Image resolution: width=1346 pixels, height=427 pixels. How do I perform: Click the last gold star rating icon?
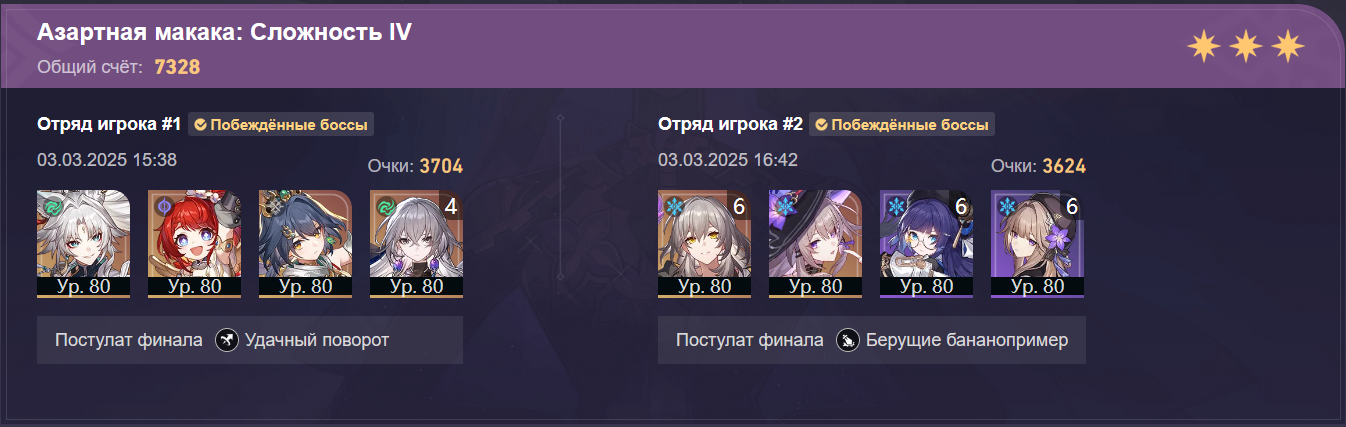pyautogui.click(x=1289, y=45)
